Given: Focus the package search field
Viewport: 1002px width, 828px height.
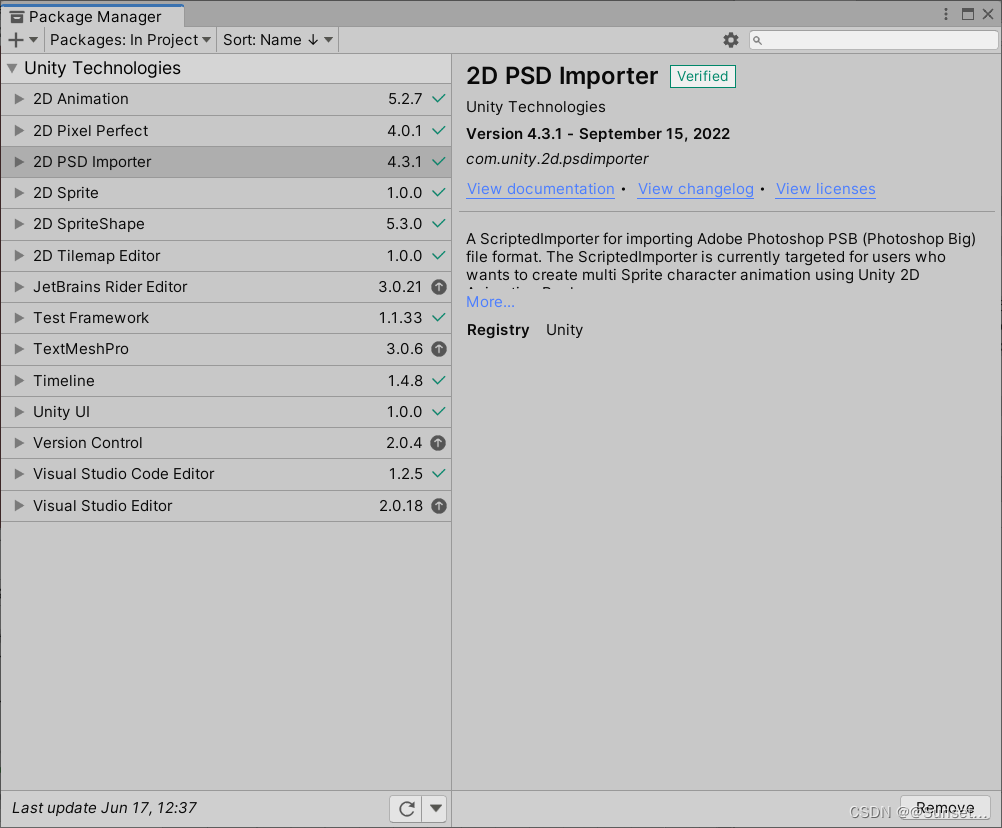Looking at the screenshot, I should (x=874, y=40).
